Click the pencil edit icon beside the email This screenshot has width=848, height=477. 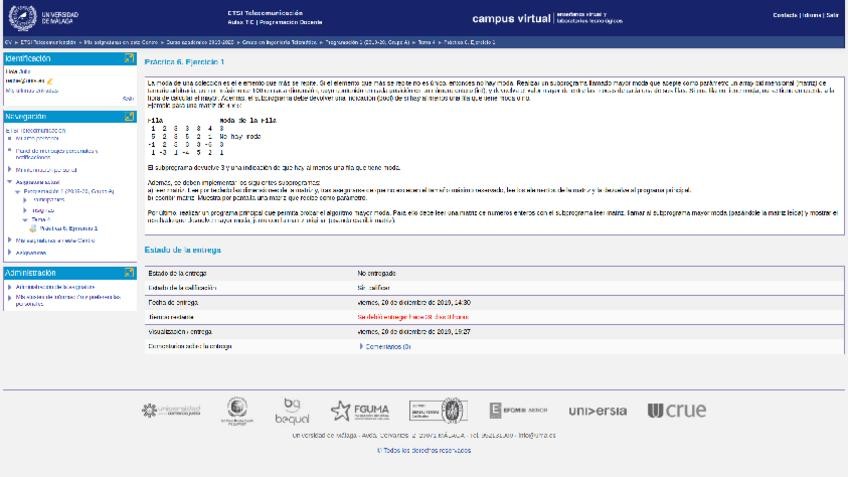click(50, 81)
